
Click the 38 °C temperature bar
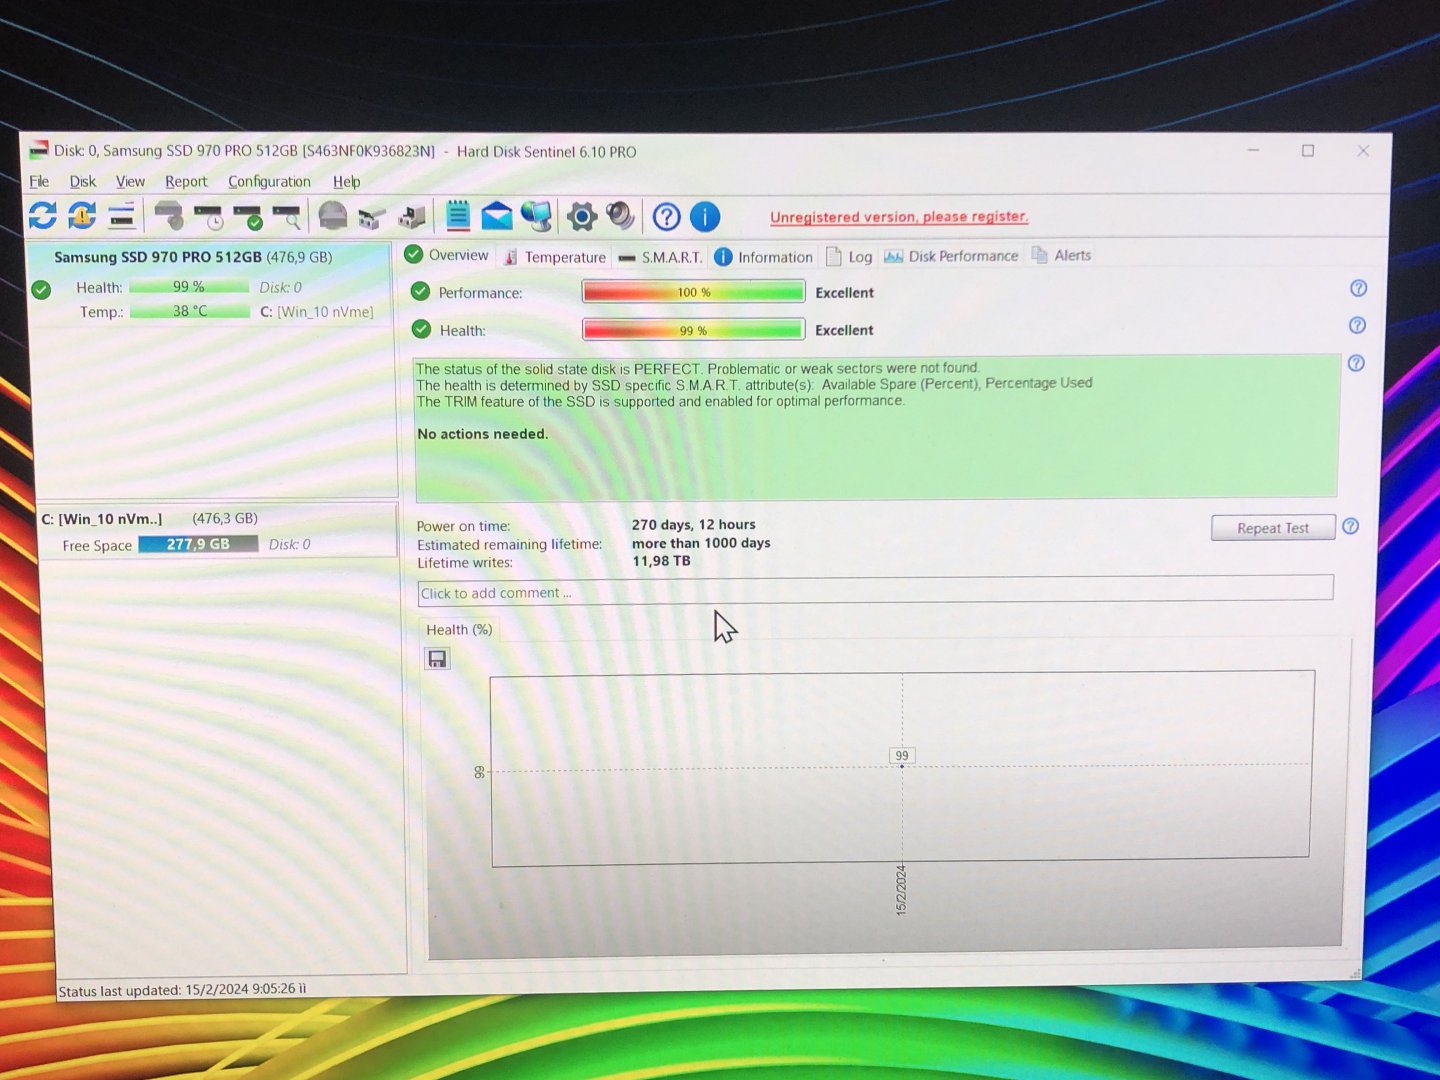190,311
